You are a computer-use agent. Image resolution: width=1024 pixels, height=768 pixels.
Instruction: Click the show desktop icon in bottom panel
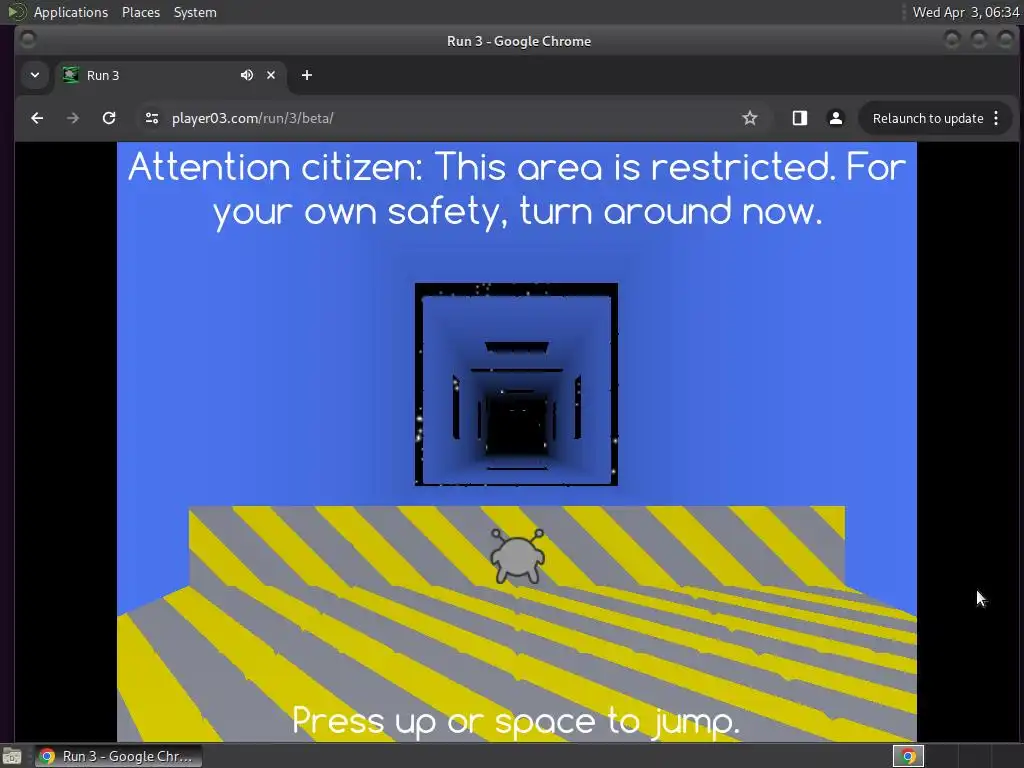(12, 756)
